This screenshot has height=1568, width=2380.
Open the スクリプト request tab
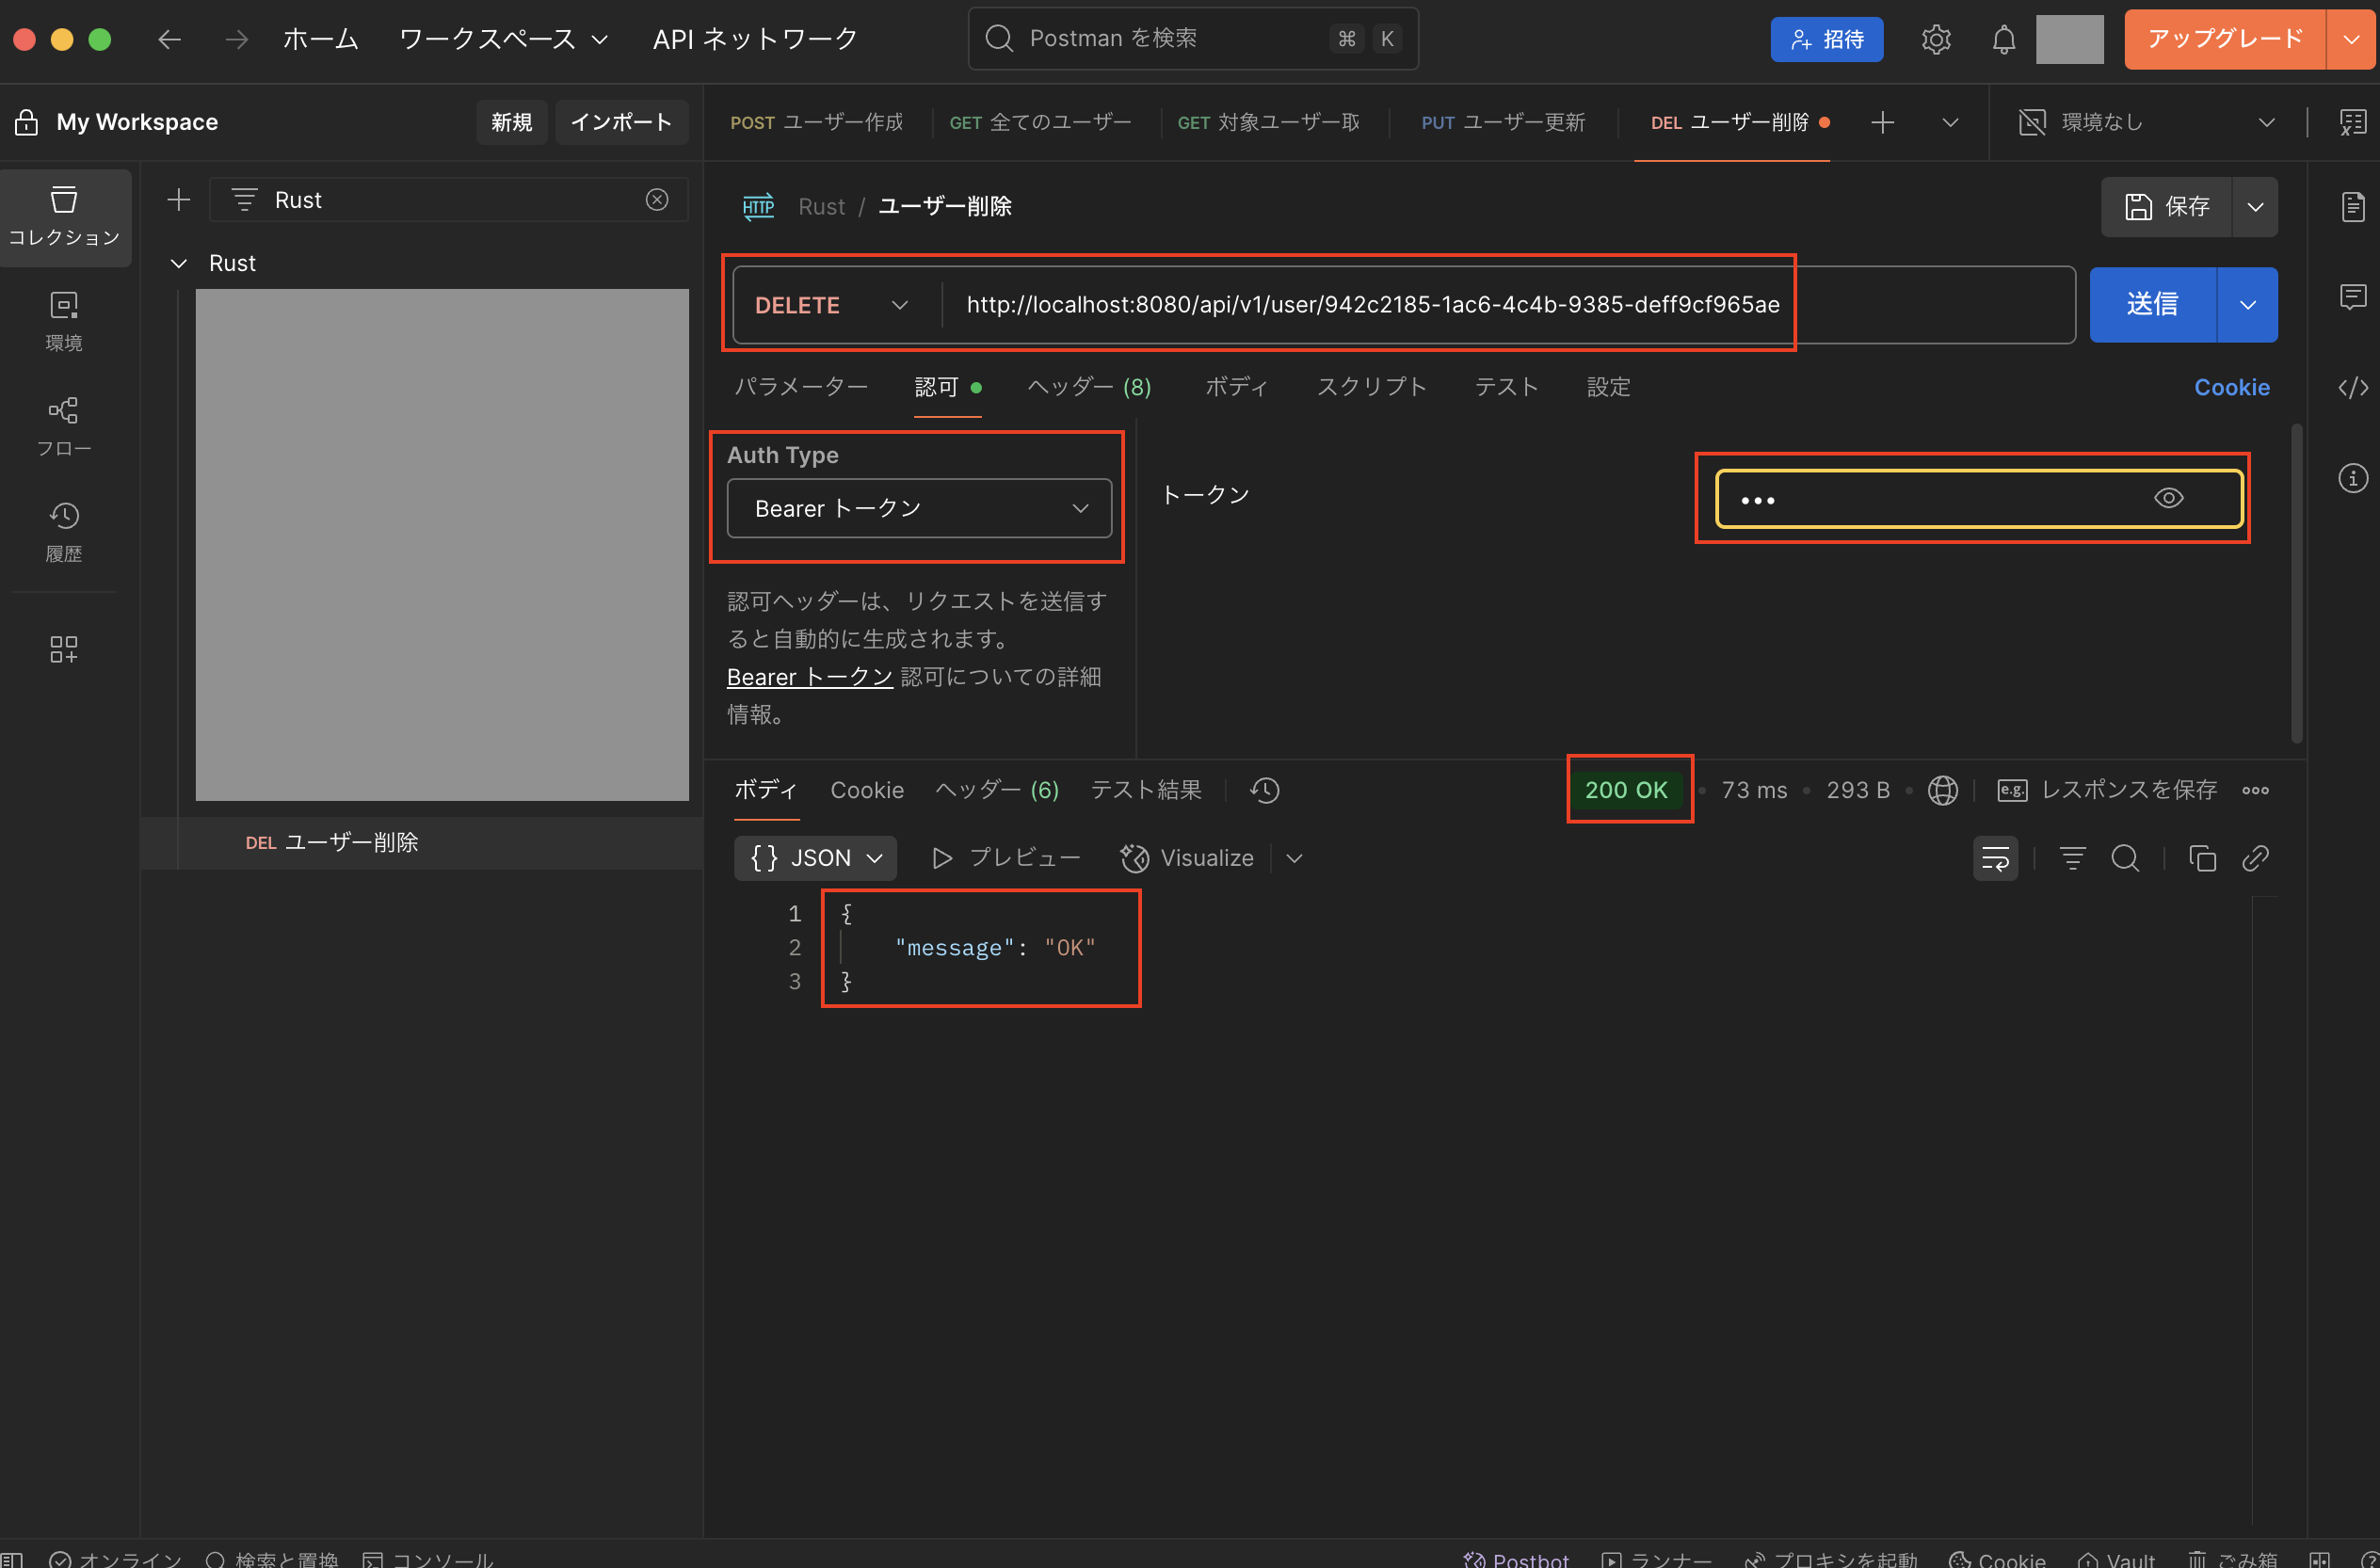click(1371, 387)
